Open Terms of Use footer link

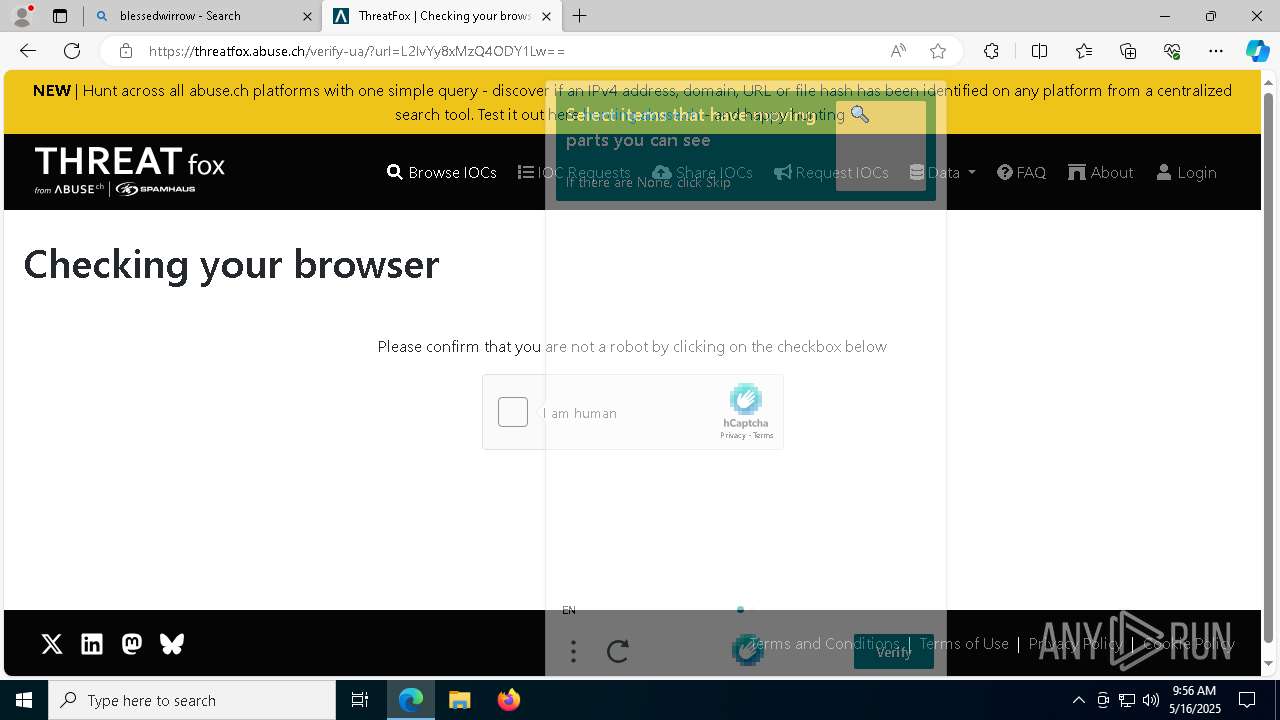(x=964, y=644)
